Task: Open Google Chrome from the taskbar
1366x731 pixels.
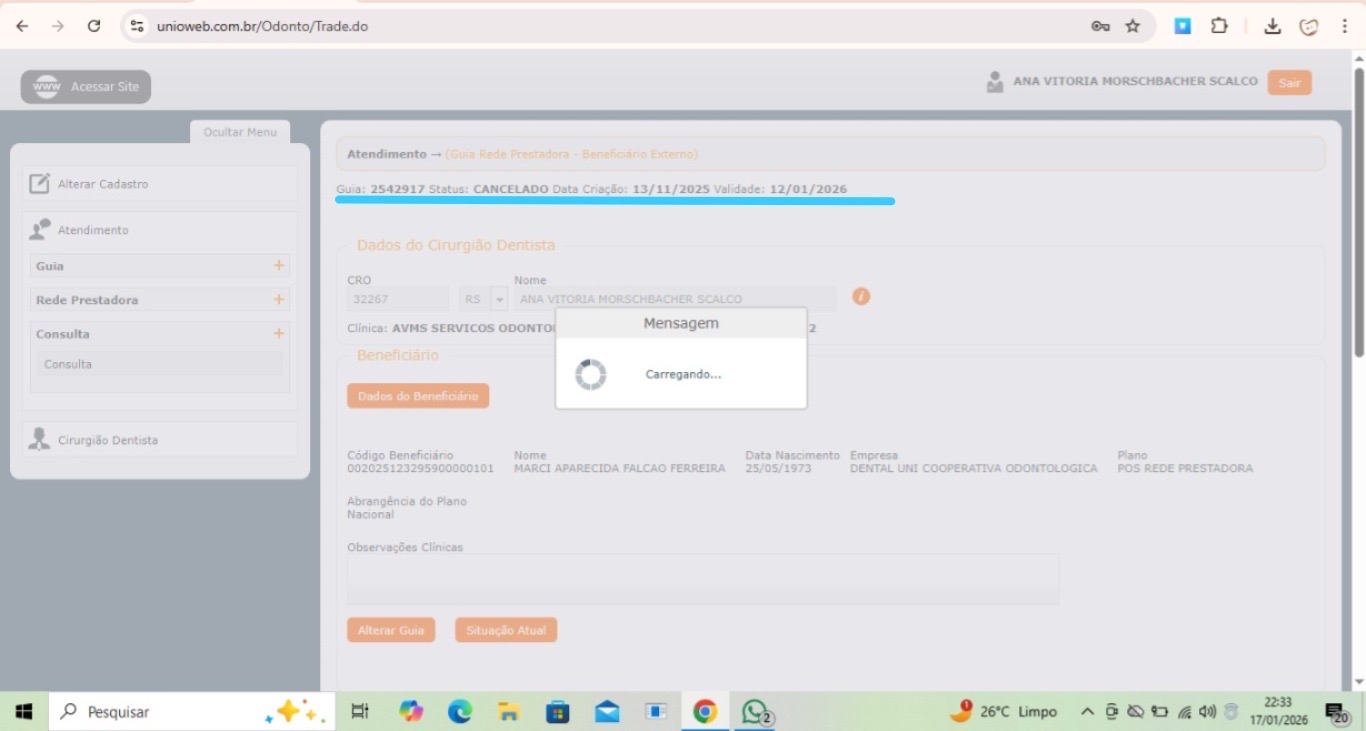Action: (x=705, y=712)
